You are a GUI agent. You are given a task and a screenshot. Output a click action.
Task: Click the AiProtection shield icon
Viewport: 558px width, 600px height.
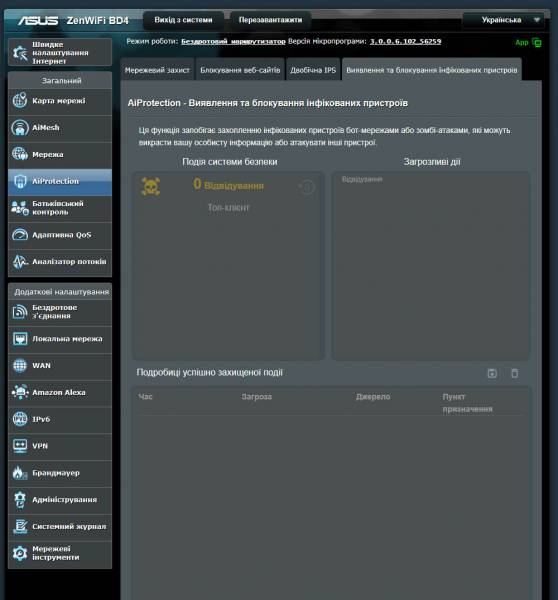tap(20, 181)
